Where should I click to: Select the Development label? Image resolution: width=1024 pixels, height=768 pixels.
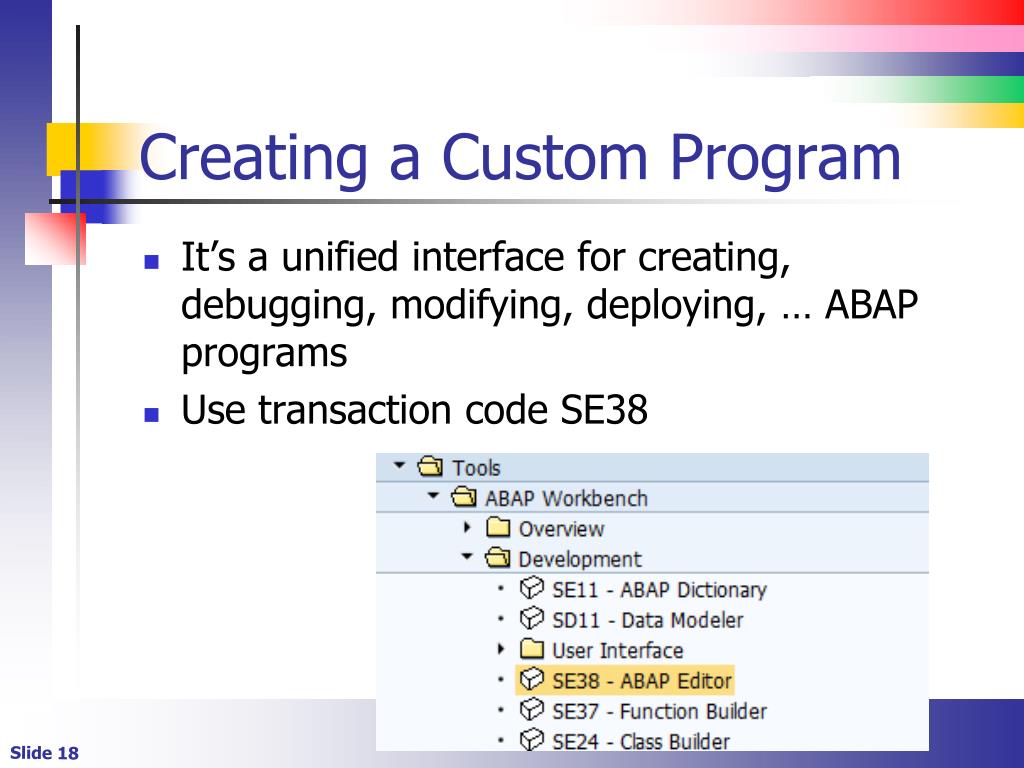(580, 560)
